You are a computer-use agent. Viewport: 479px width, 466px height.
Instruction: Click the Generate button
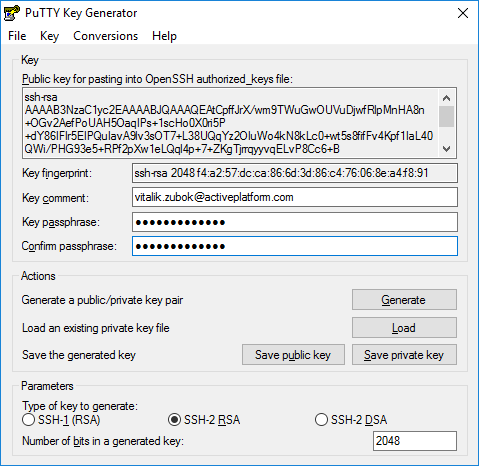[x=404, y=300]
